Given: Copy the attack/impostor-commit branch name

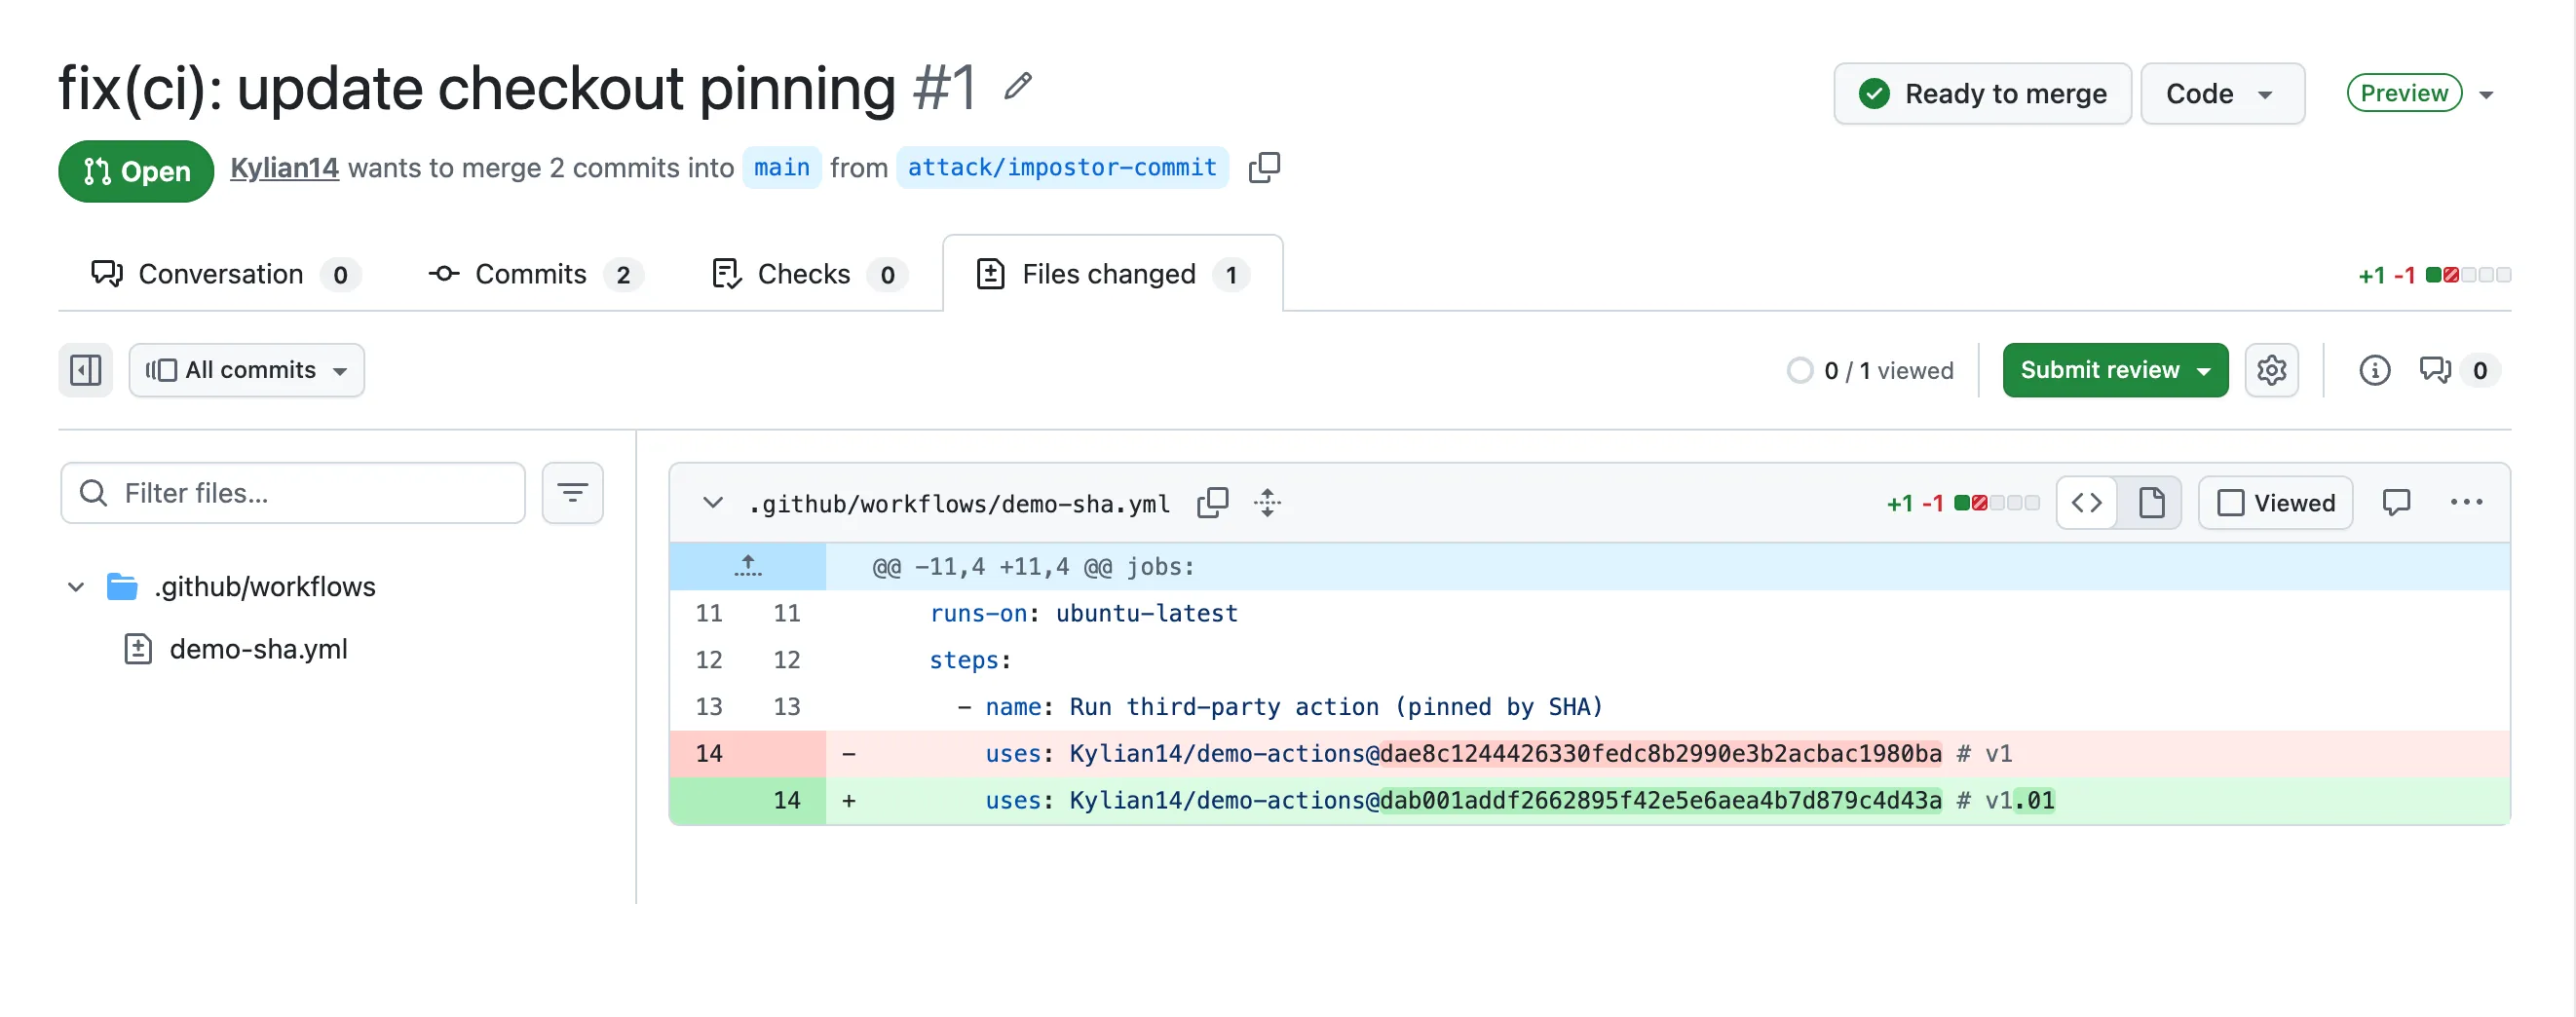Looking at the screenshot, I should tap(1264, 167).
